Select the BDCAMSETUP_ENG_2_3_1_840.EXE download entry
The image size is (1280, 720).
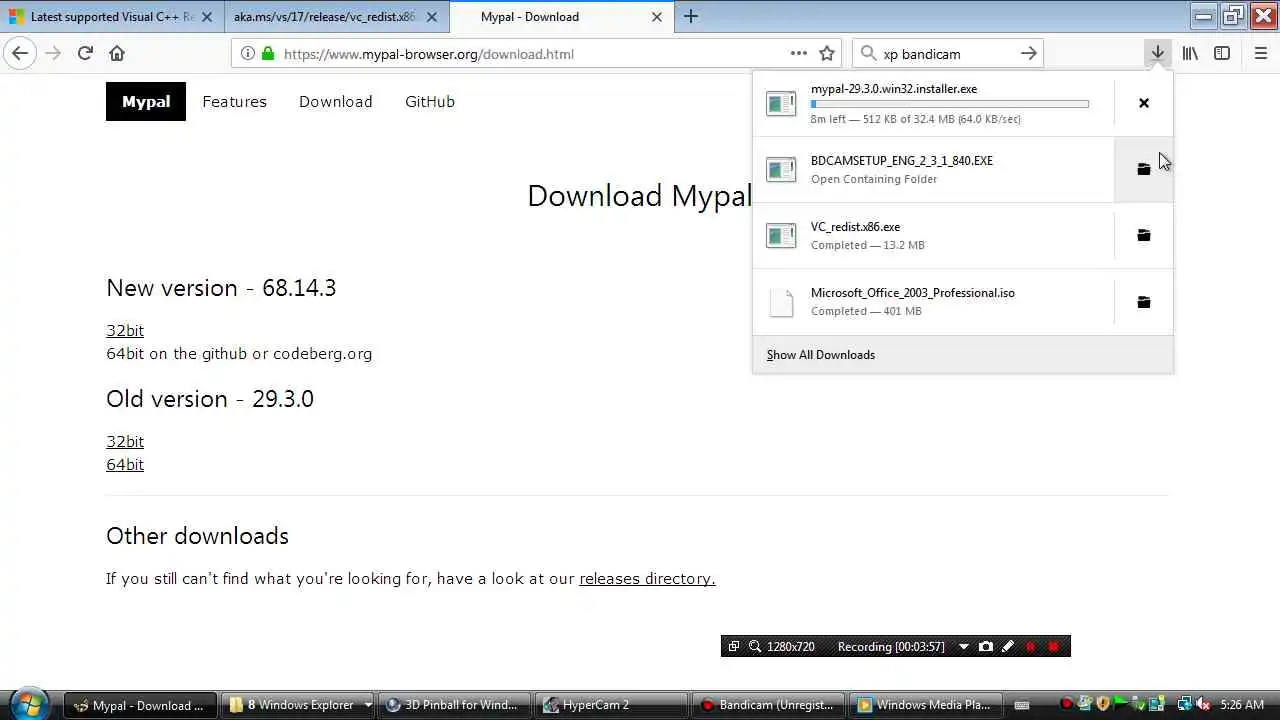tap(933, 169)
